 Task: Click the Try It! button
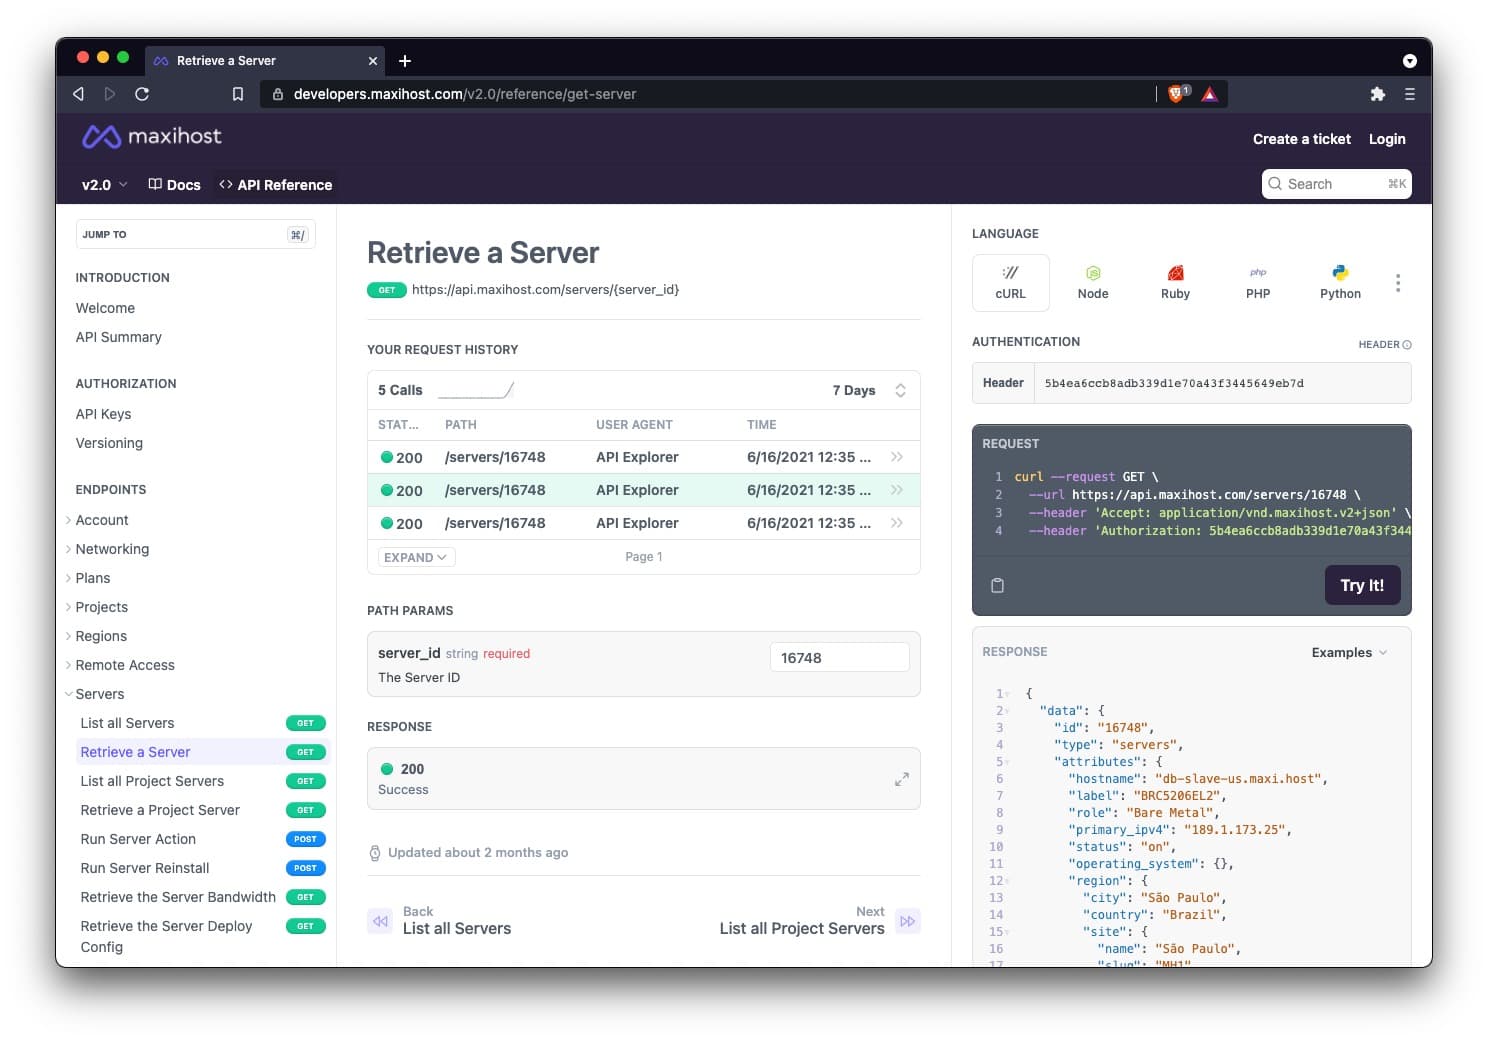tap(1362, 585)
